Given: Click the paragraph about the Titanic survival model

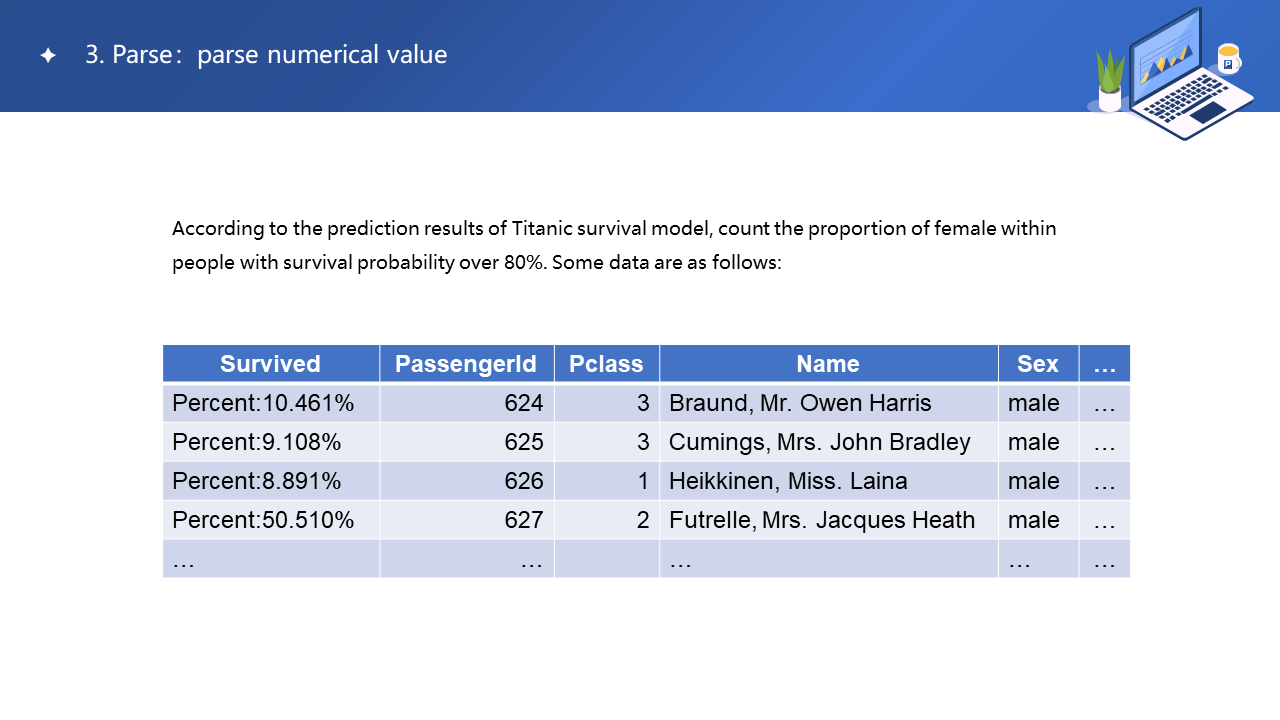Looking at the screenshot, I should (614, 246).
